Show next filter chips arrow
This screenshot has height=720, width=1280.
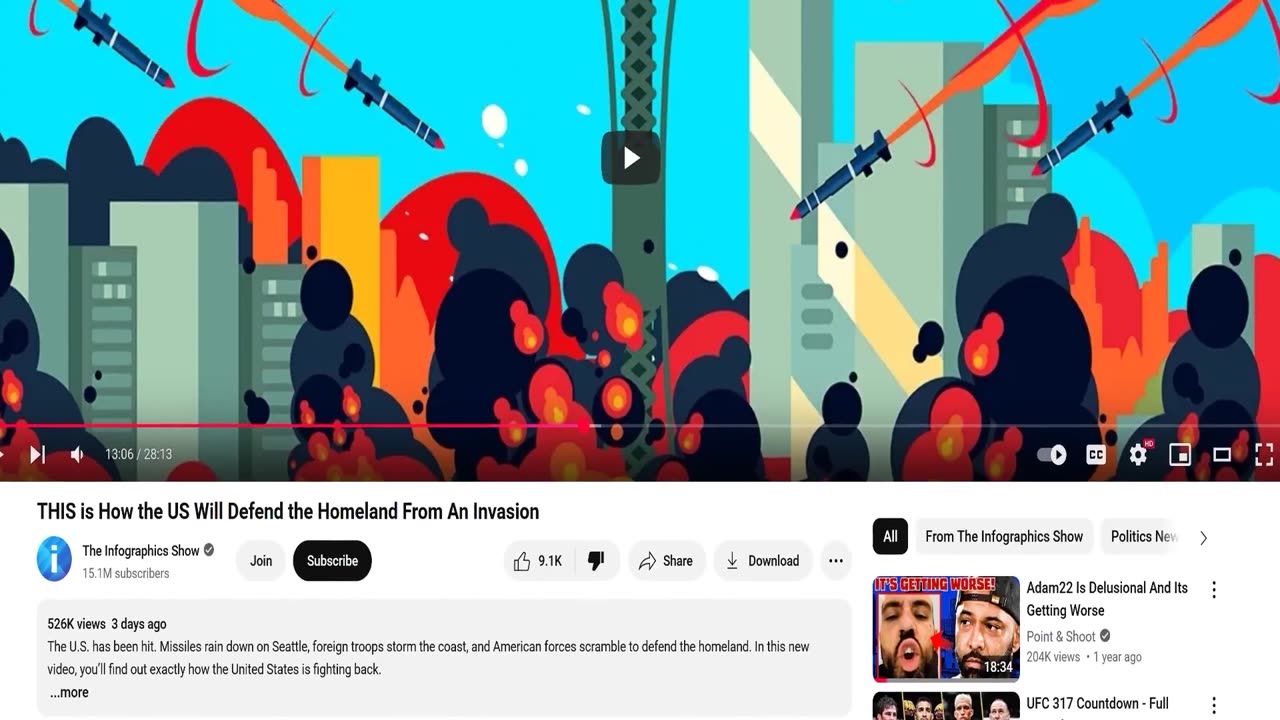(1203, 537)
